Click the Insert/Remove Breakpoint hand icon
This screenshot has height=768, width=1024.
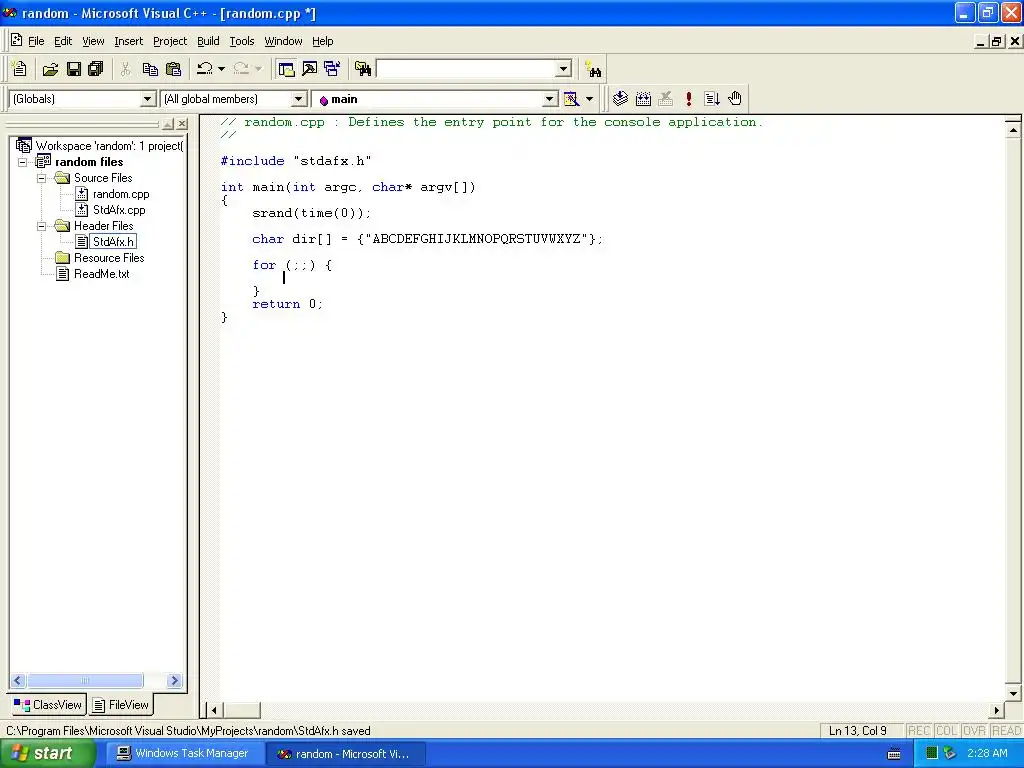[735, 99]
